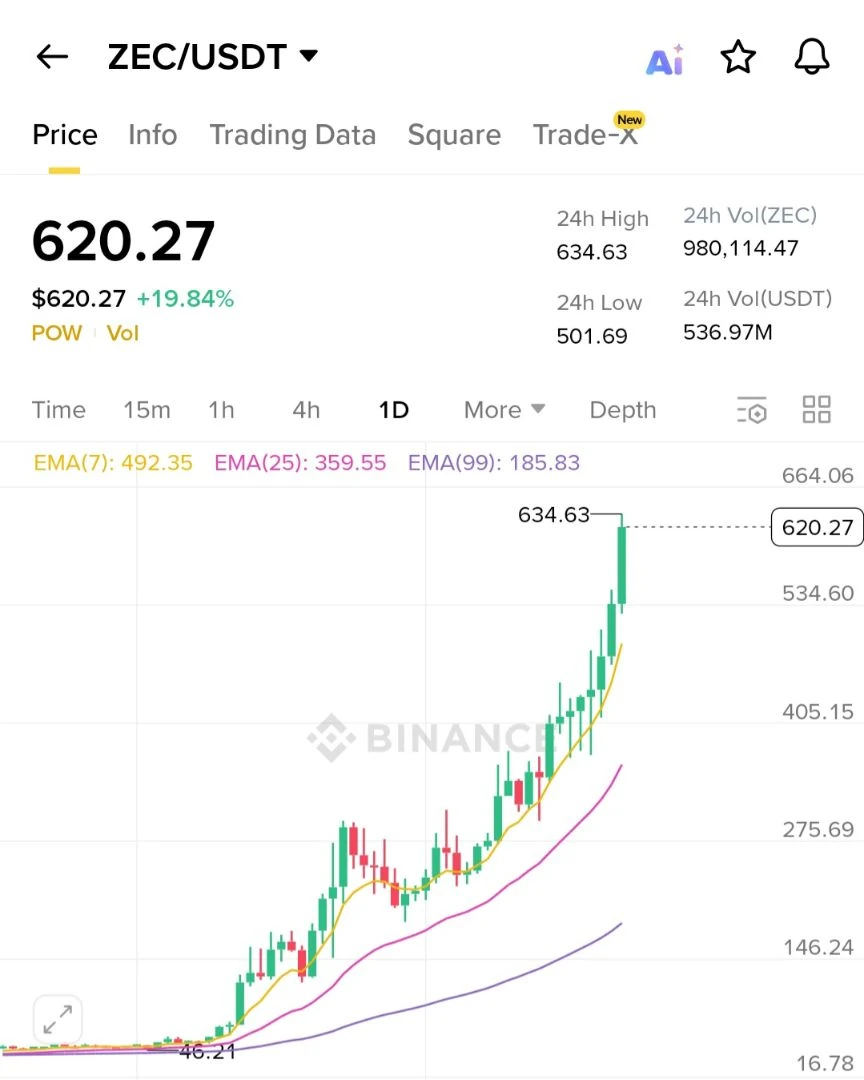Switch to the Info tab
The width and height of the screenshot is (864, 1080).
click(x=153, y=134)
